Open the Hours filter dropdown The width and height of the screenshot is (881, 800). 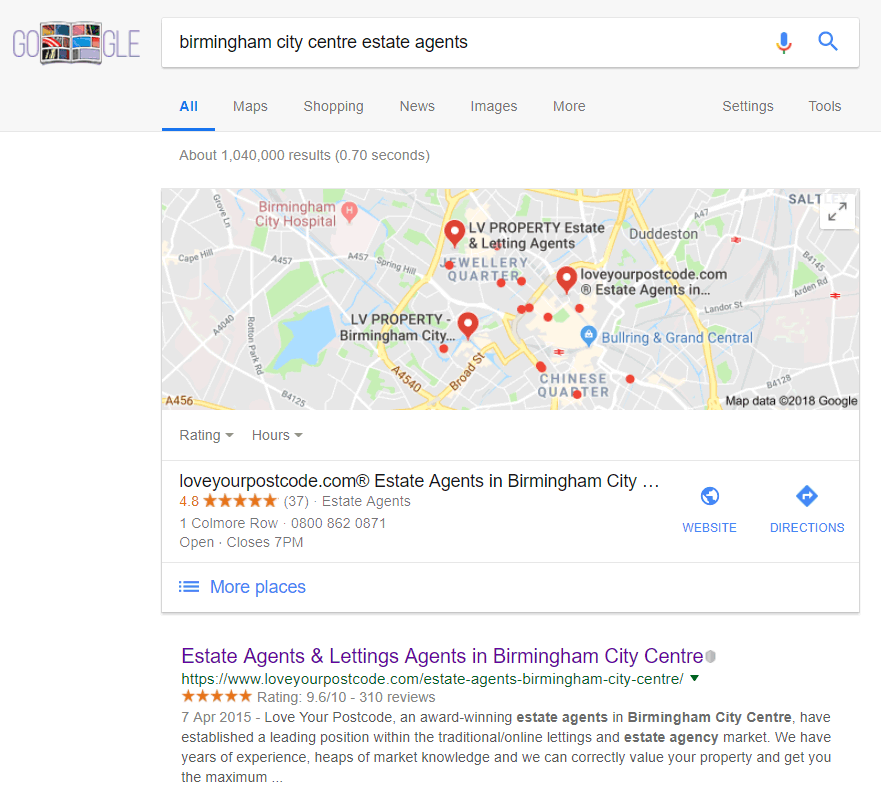point(277,435)
